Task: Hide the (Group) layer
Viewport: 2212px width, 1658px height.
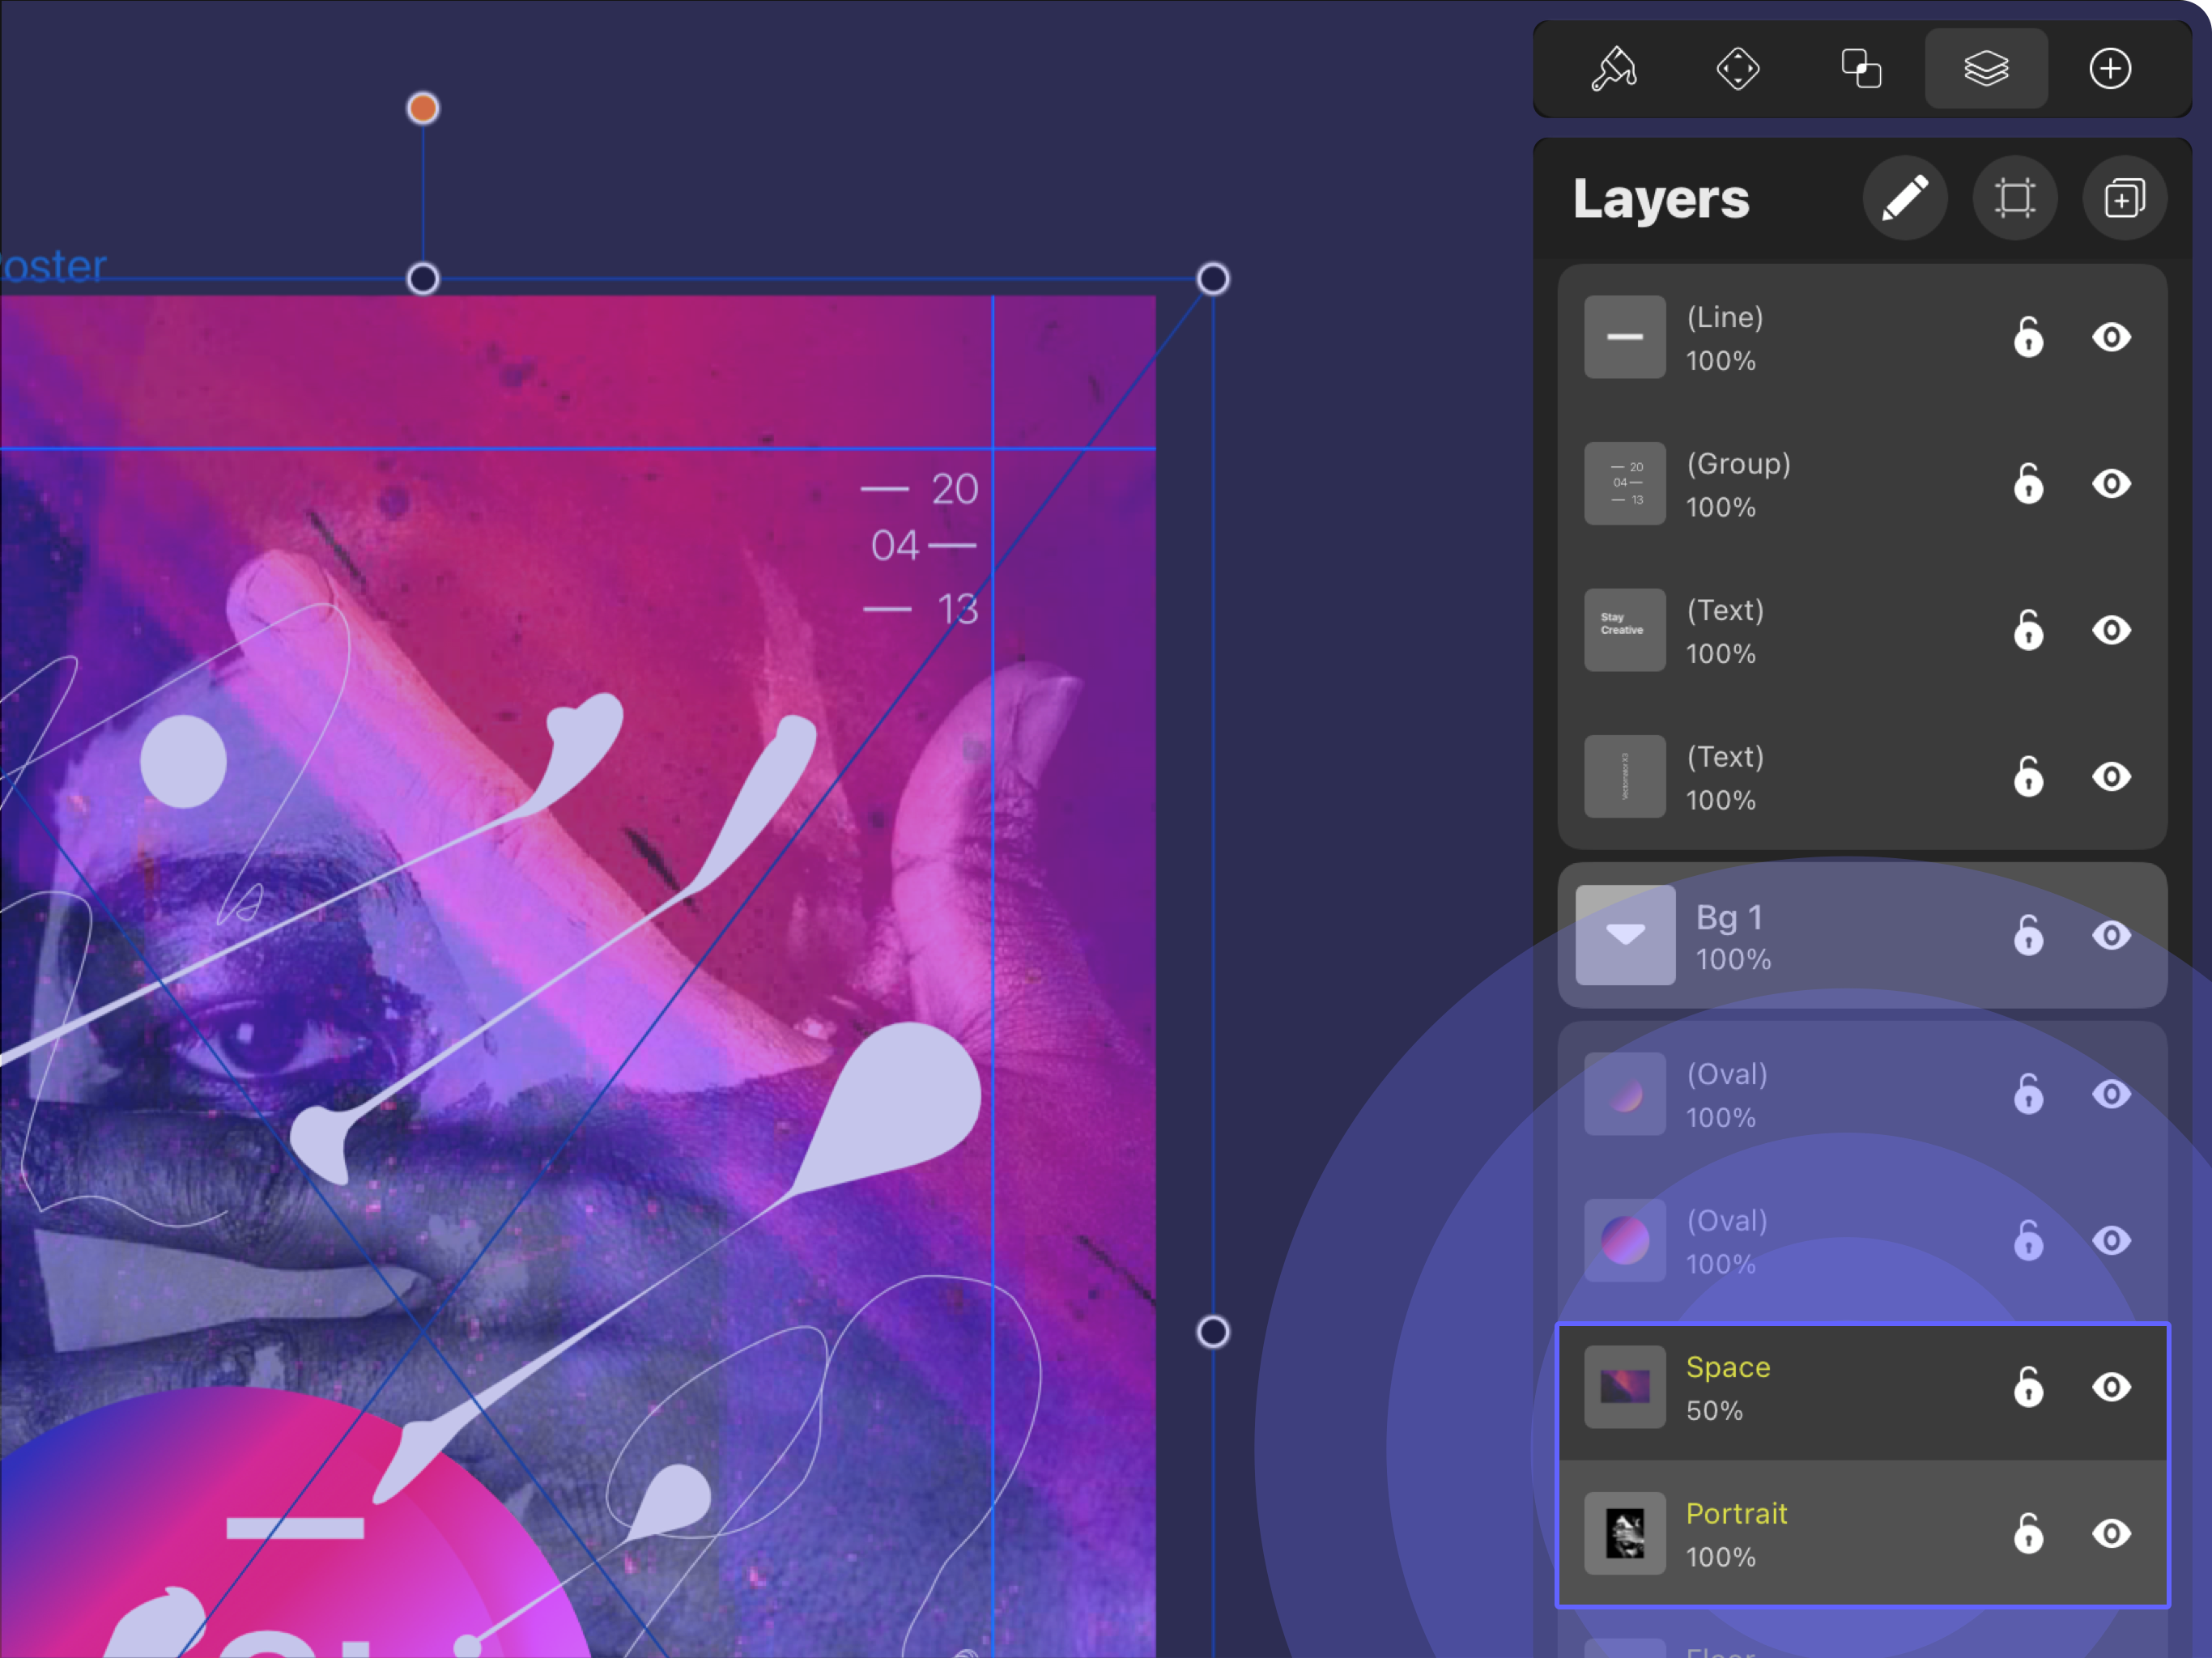Action: (x=2111, y=484)
